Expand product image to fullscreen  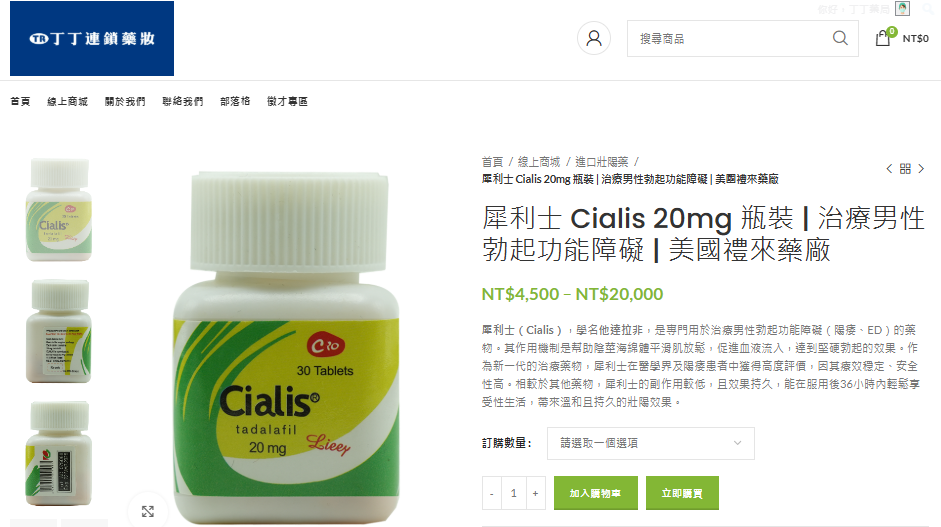click(x=148, y=511)
